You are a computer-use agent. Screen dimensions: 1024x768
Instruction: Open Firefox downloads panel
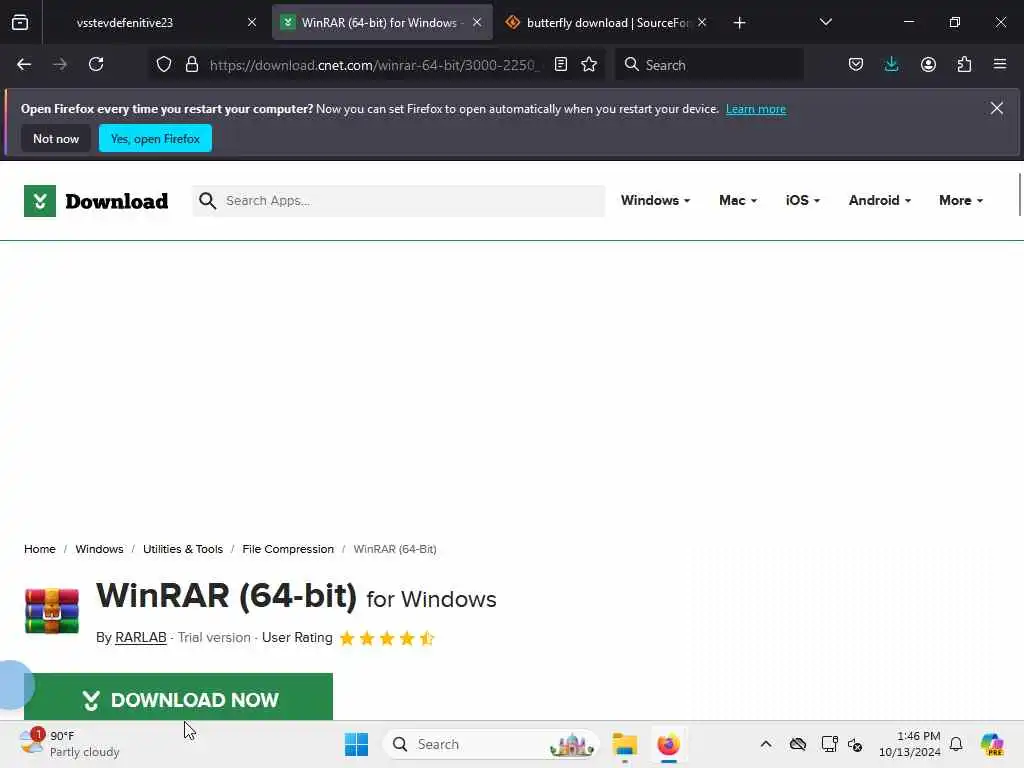[x=891, y=65]
